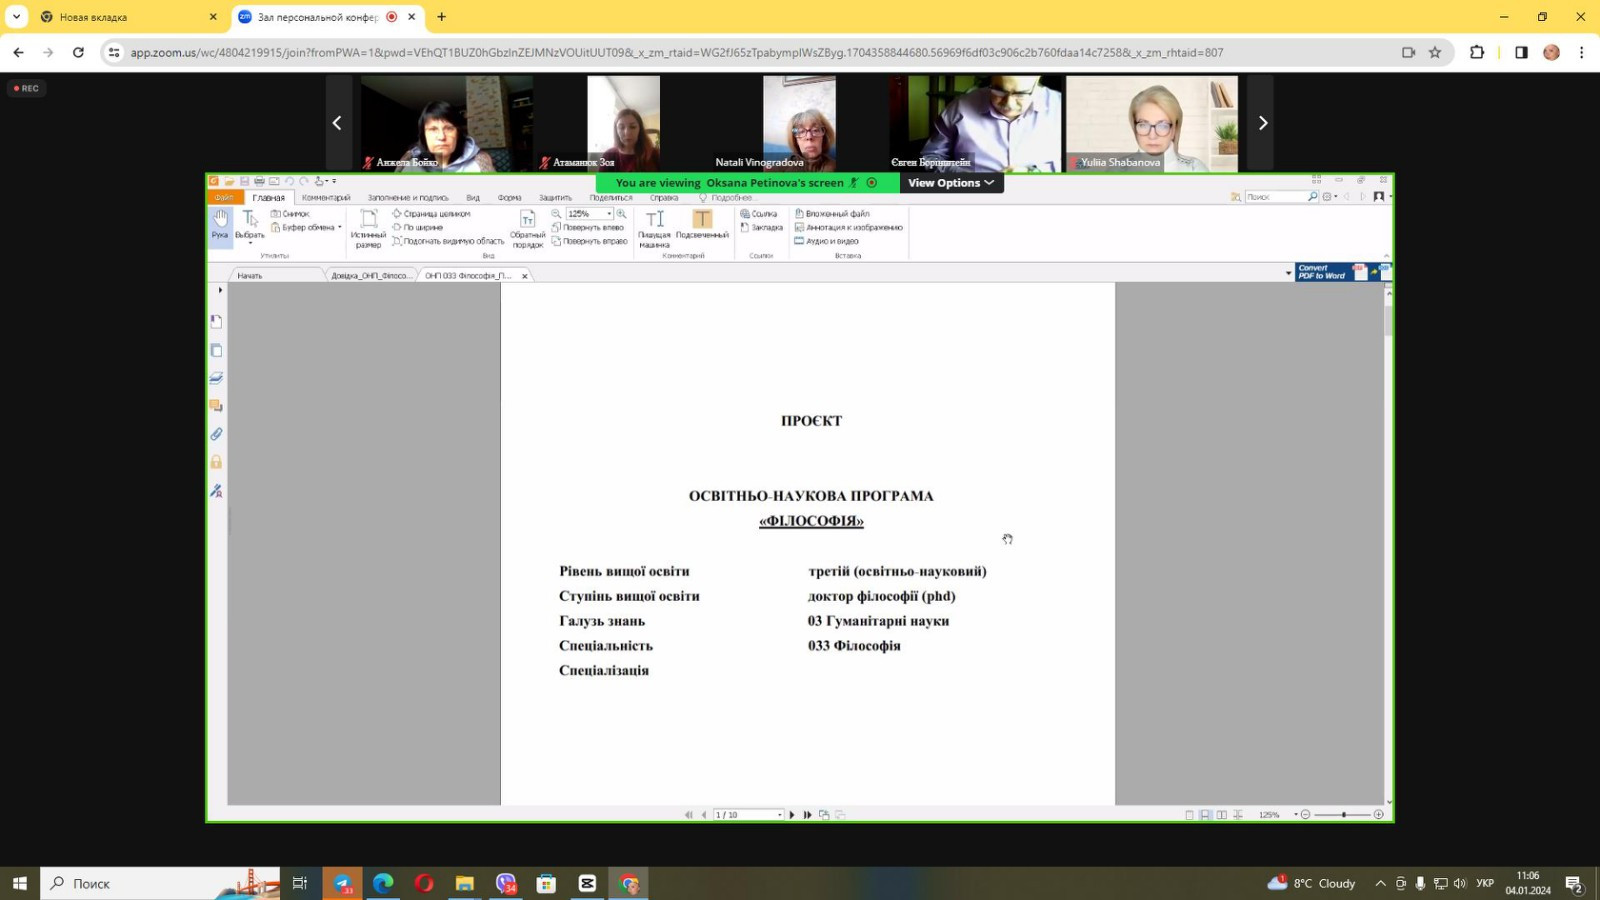Click the status bar zoom slider handle

point(1343,815)
